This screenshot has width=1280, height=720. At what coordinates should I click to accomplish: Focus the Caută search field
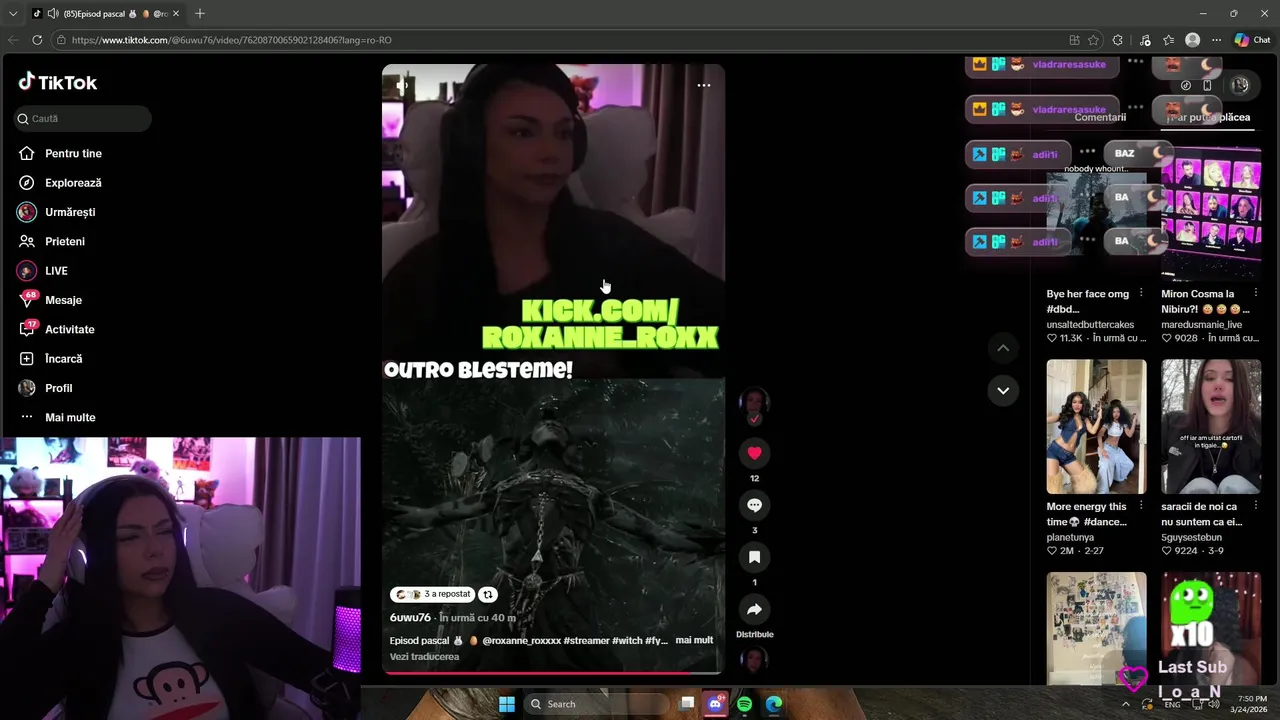click(83, 118)
